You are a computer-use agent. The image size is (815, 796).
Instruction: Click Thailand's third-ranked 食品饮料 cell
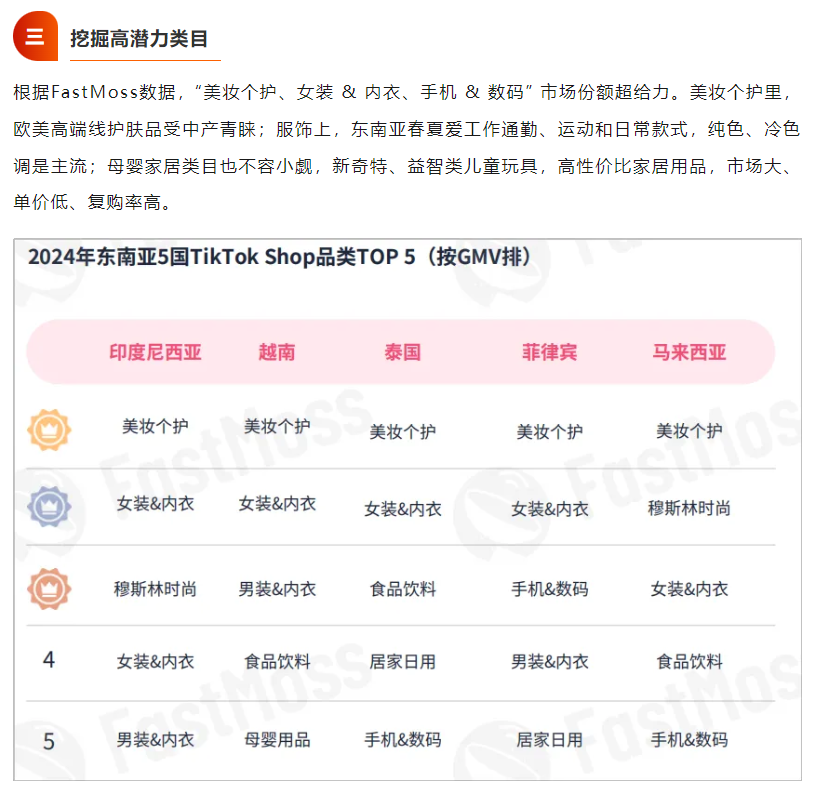click(403, 589)
